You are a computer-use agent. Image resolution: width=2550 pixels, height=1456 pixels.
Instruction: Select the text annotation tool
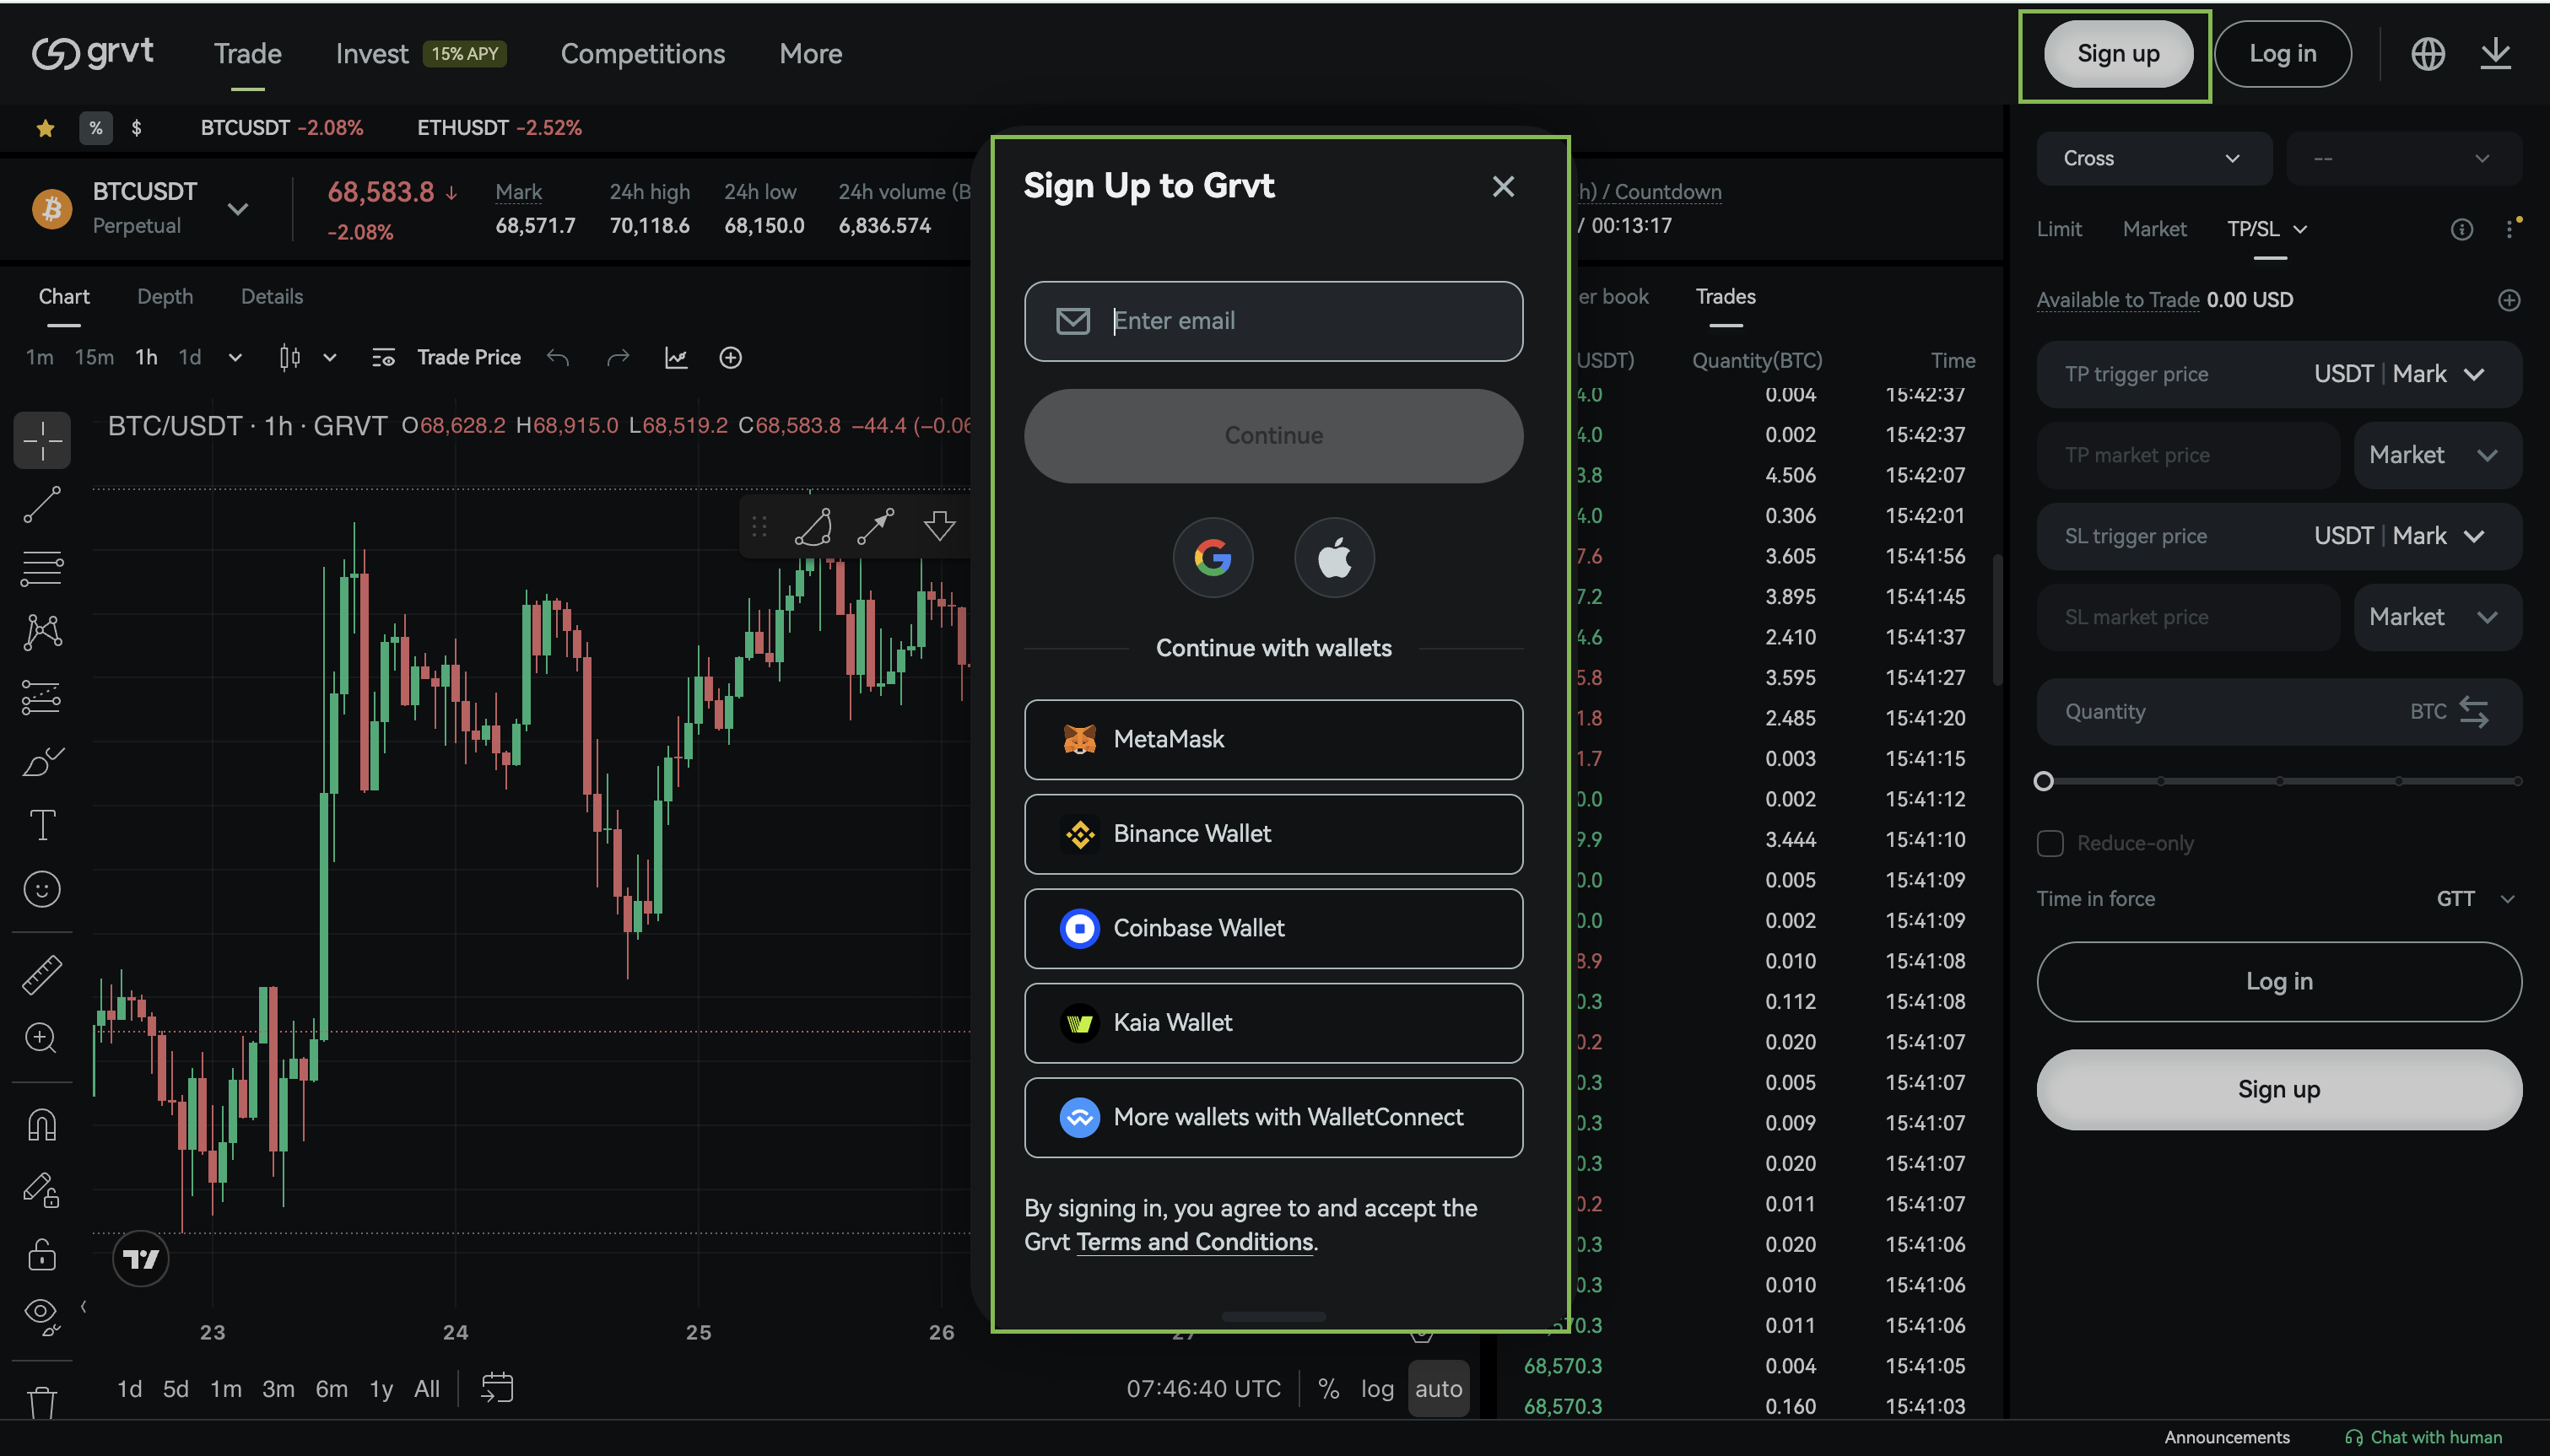pyautogui.click(x=42, y=825)
